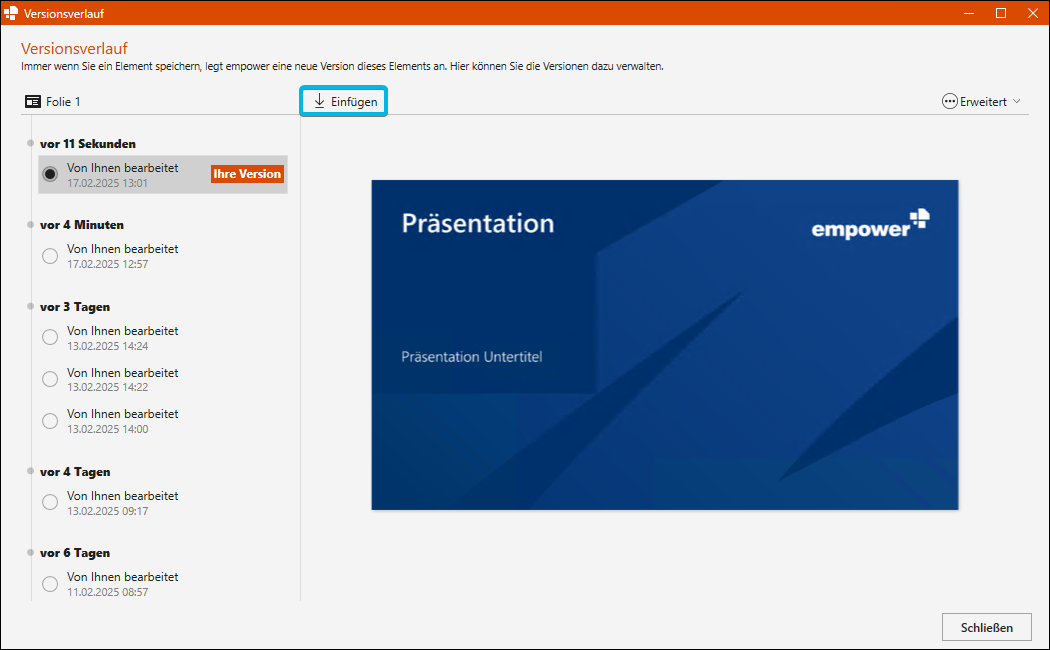Screen dimensions: 1050x650
Task: Click the 'vor 11 Sekunden' heading
Action: (x=88, y=144)
